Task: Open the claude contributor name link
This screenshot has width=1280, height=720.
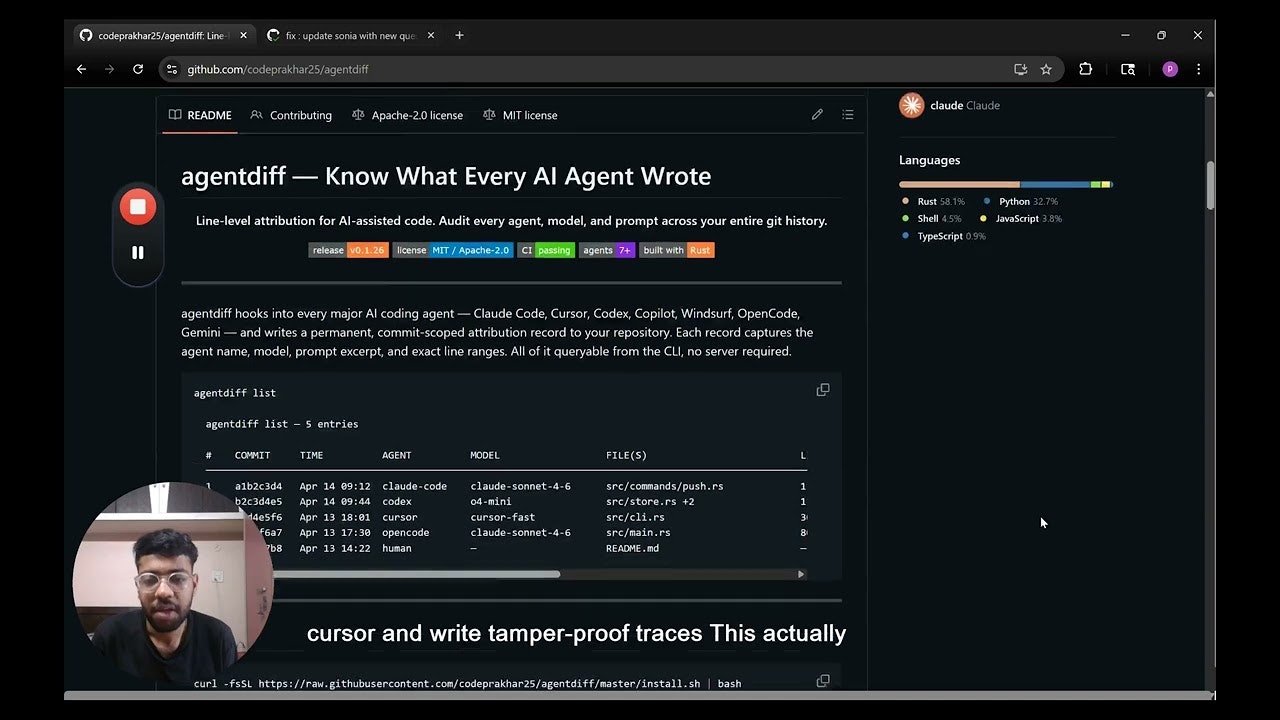Action: (964, 105)
